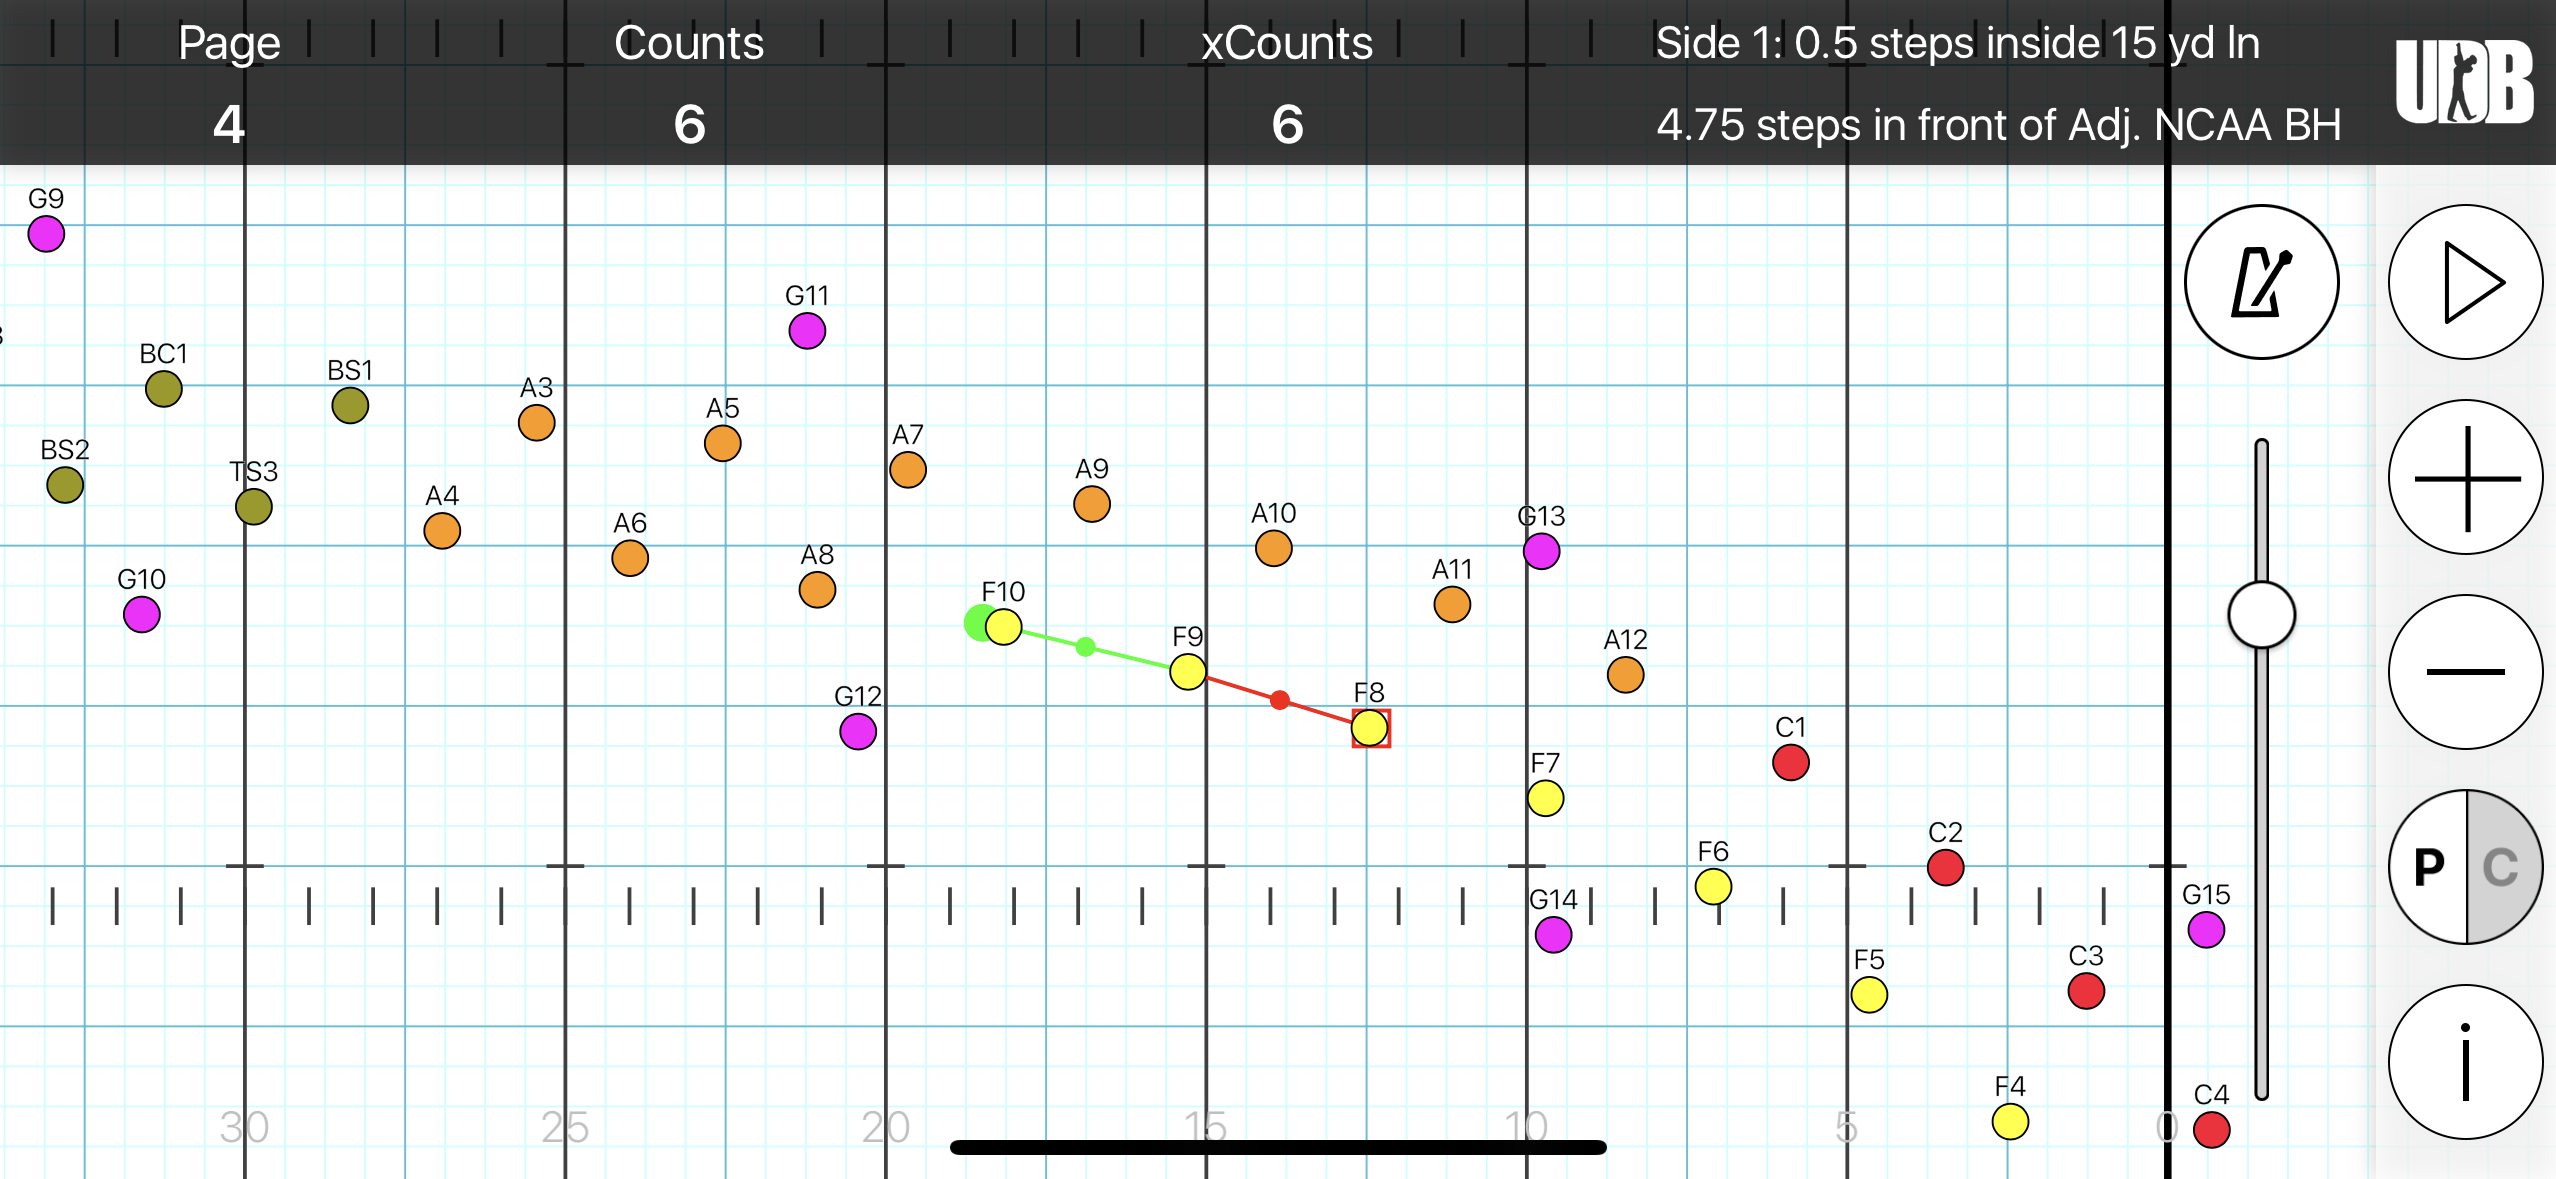
Task: Tap the Counts value 6
Action: click(x=689, y=124)
